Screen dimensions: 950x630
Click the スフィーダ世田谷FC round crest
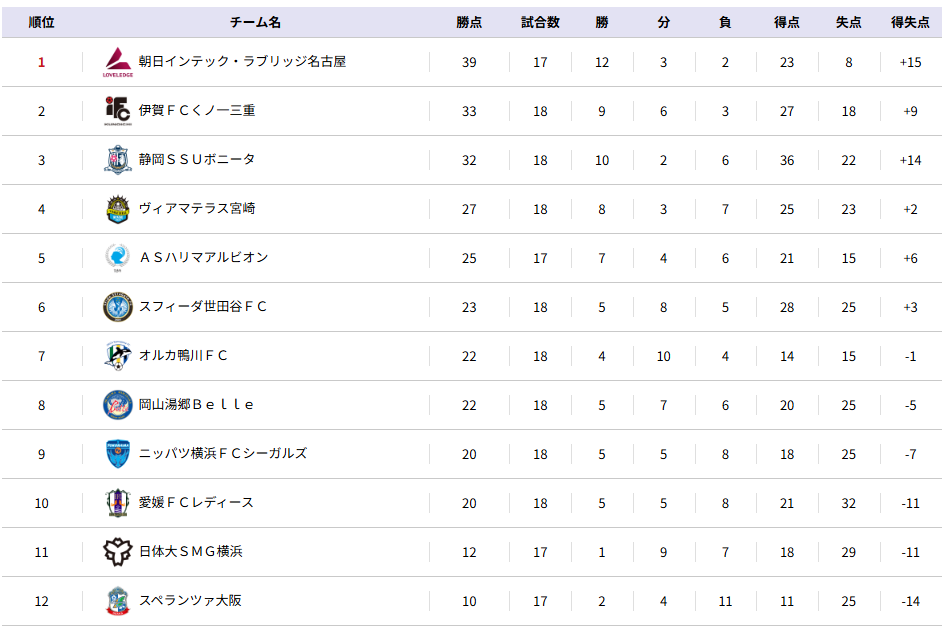[118, 307]
